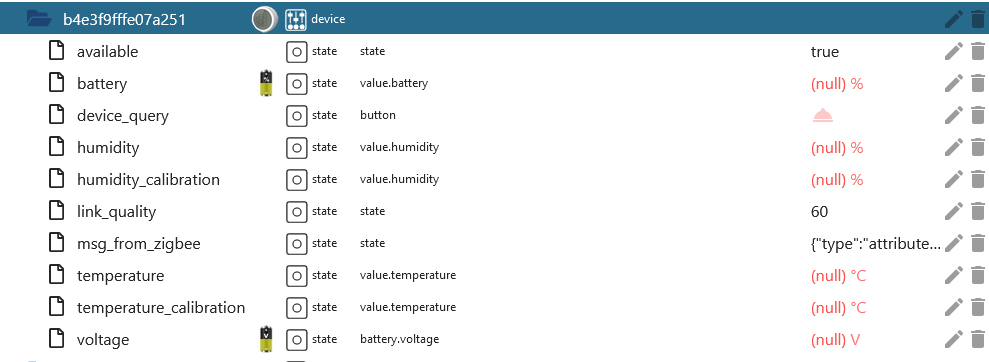Screen dimensions: 989x362
Task: Edit the battery state with pencil icon
Action: click(953, 83)
